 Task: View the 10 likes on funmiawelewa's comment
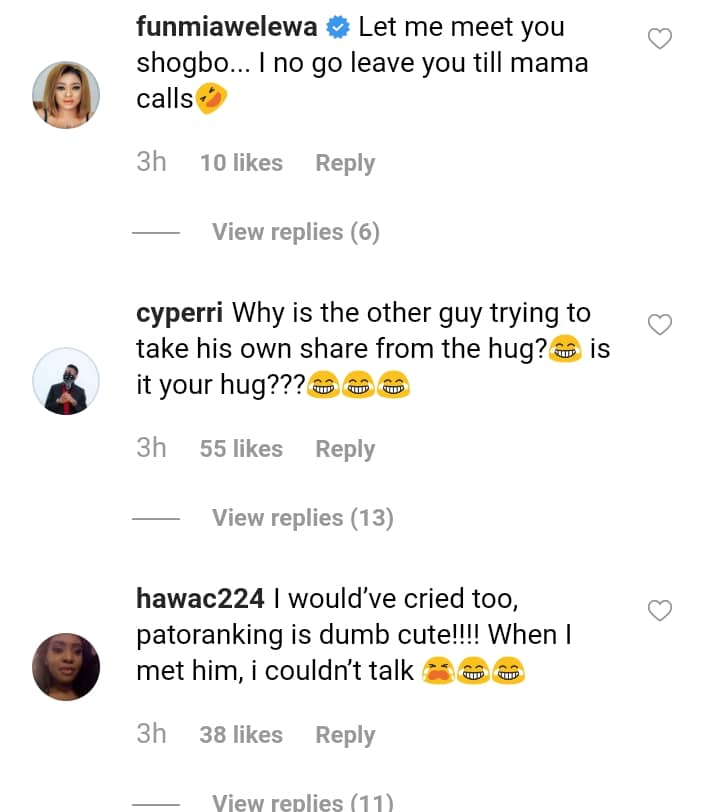pos(241,163)
